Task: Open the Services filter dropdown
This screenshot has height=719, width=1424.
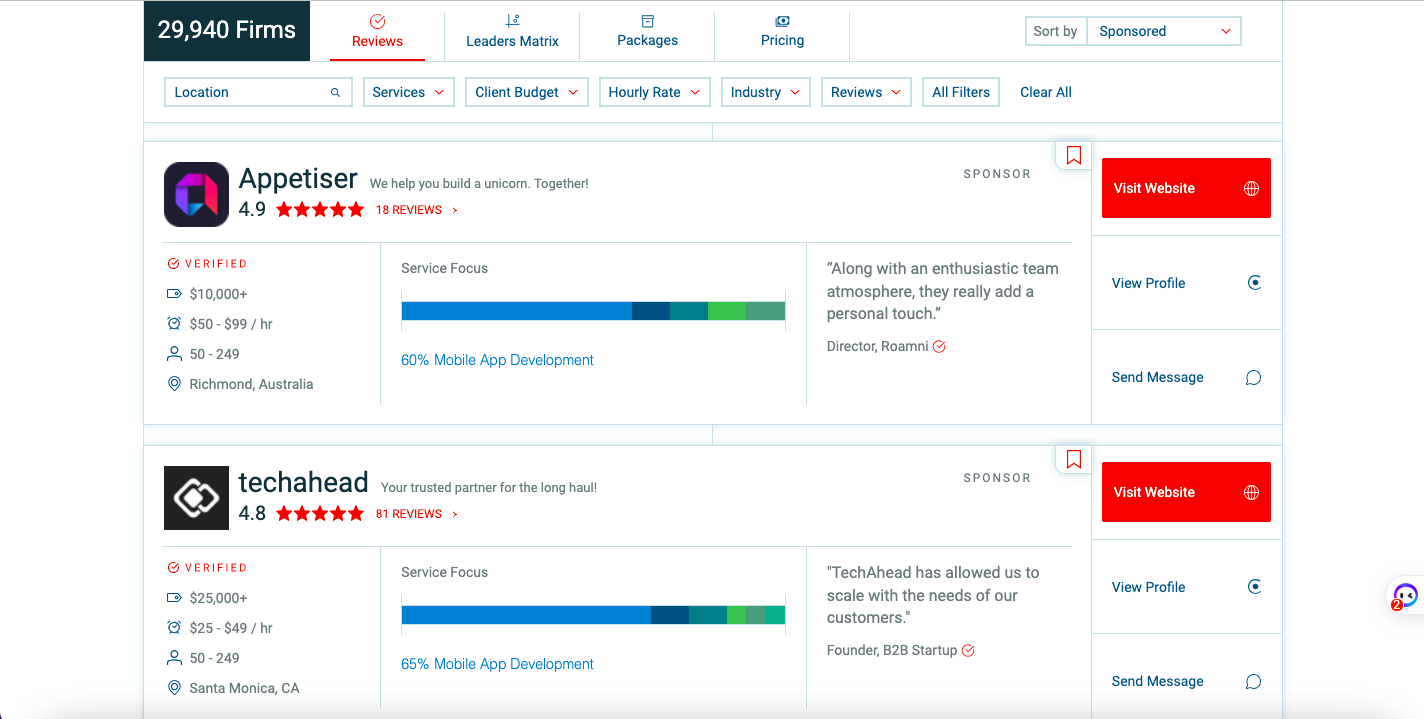Action: pyautogui.click(x=408, y=91)
